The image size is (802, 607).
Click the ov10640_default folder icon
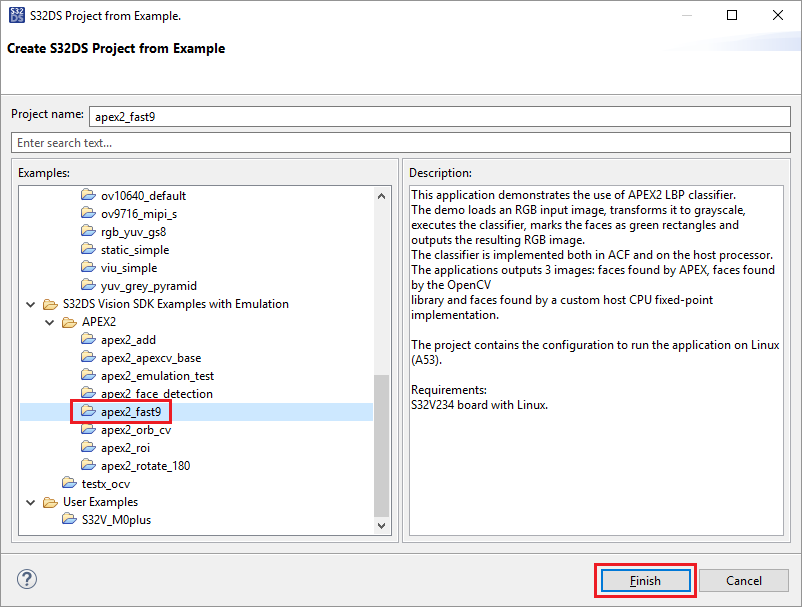pos(88,195)
